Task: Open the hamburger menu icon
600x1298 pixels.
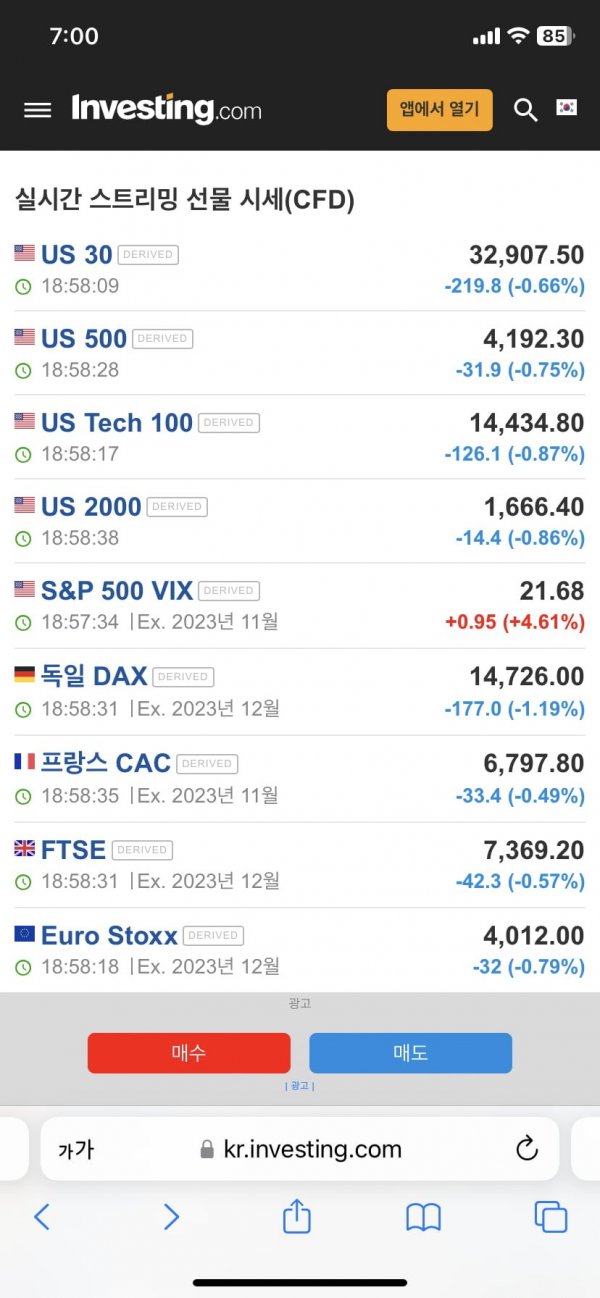Action: pyautogui.click(x=37, y=110)
